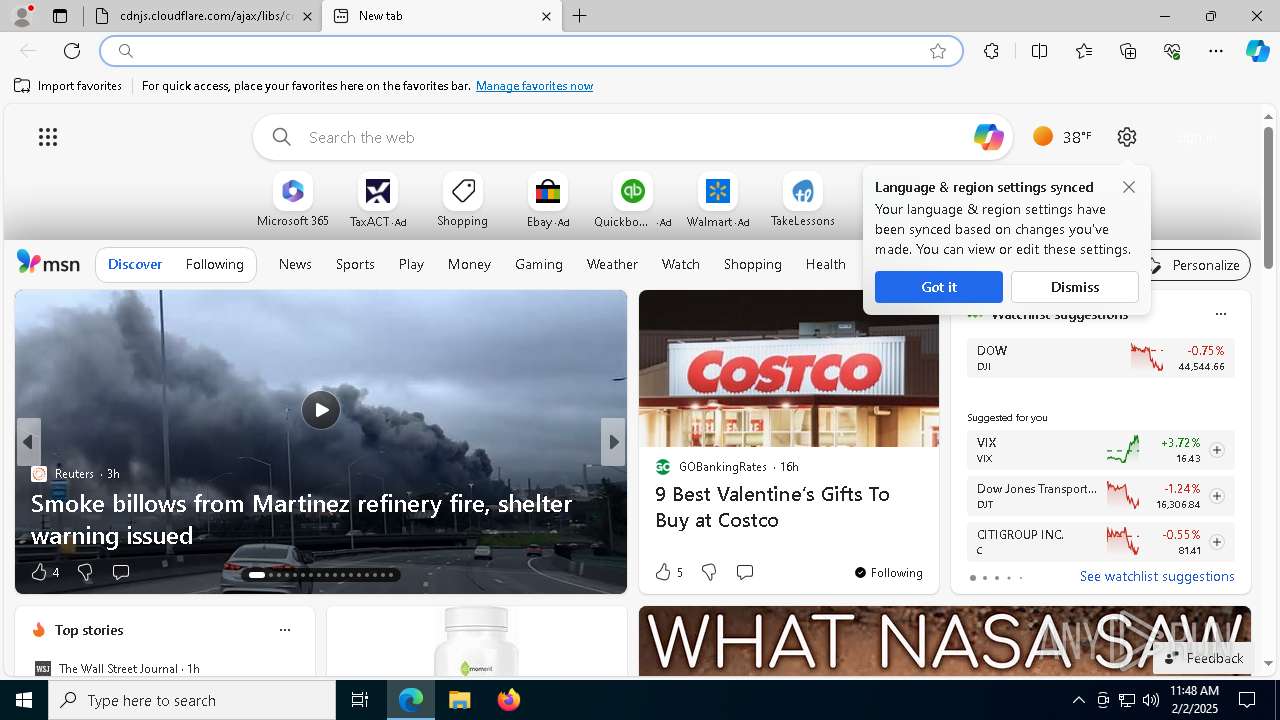Image resolution: width=1280 pixels, height=720 pixels.
Task: Add Dow Jones Transport to watchlist
Action: pyautogui.click(x=1217, y=496)
